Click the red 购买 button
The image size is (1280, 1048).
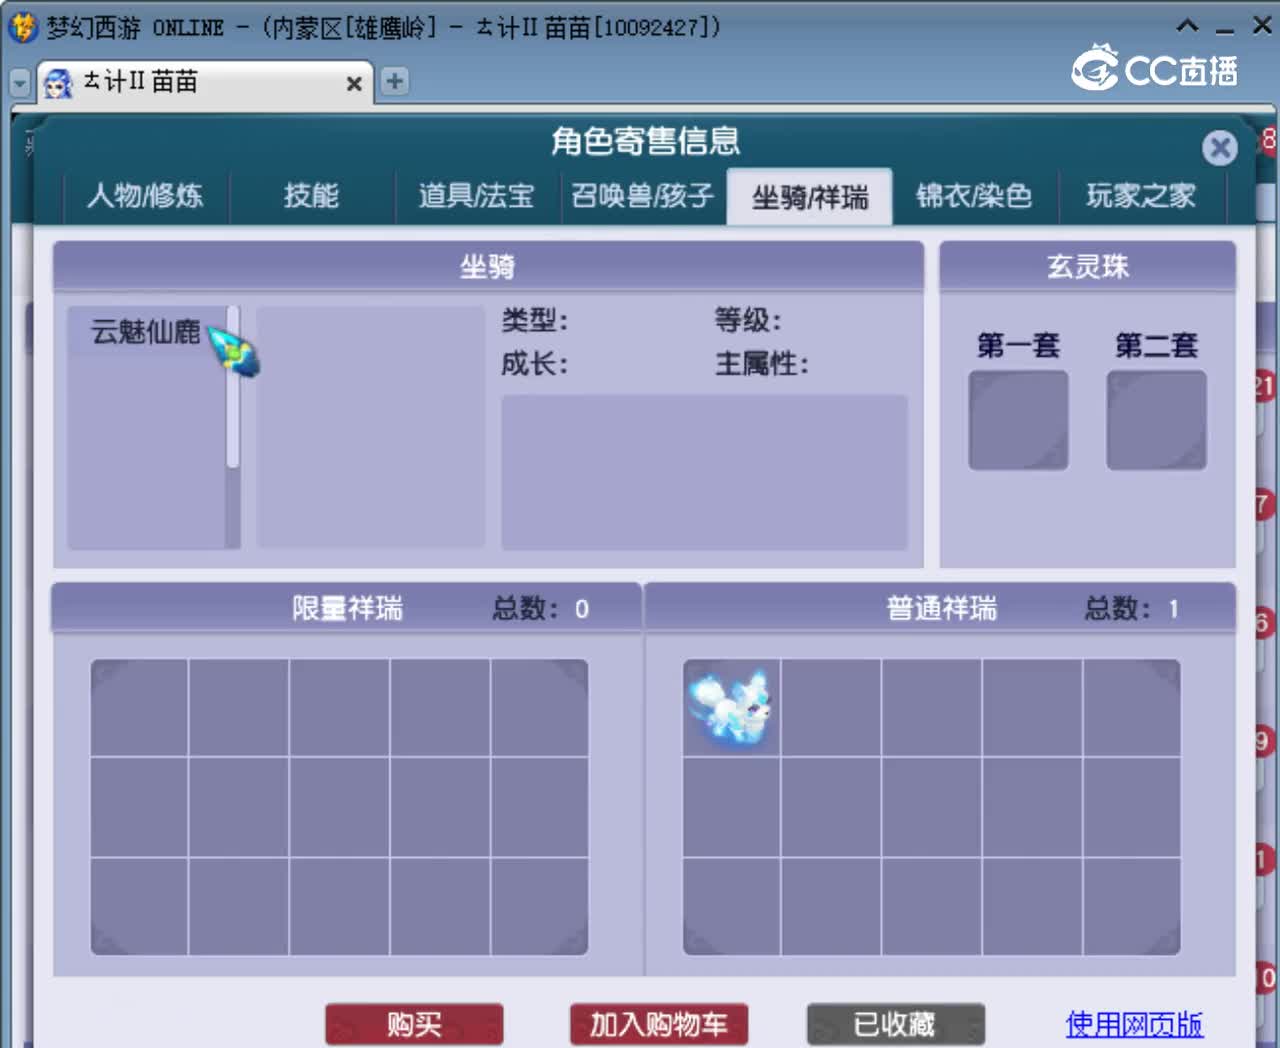tap(414, 1025)
